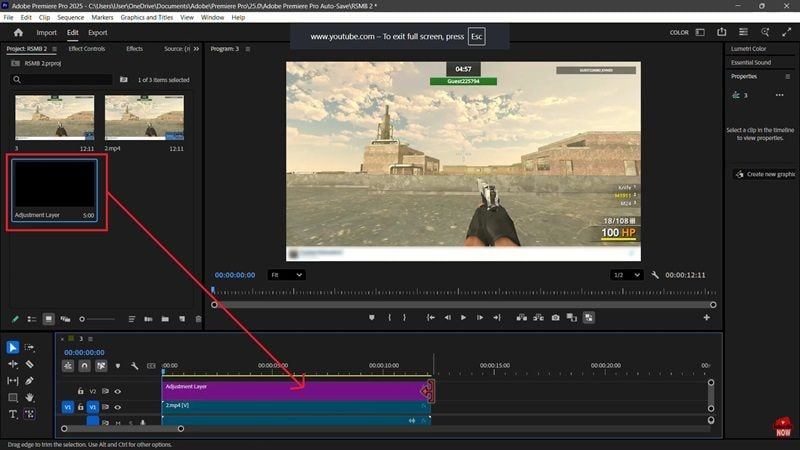The width and height of the screenshot is (800, 450).
Task: Toggle lock on track V2
Action: point(81,391)
